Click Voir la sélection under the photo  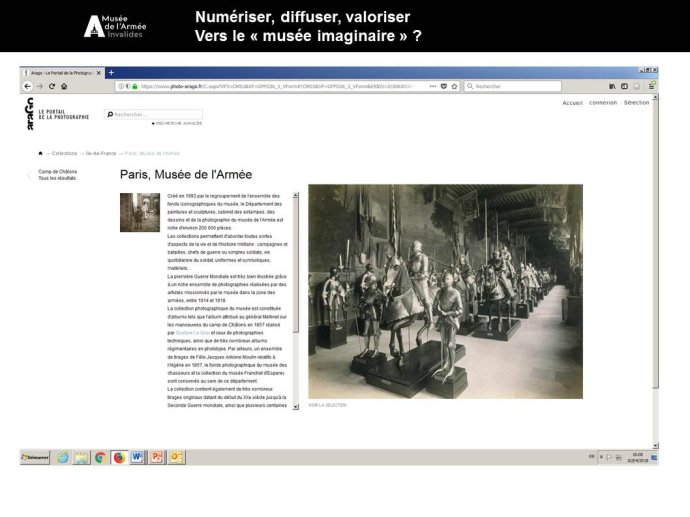[327, 405]
